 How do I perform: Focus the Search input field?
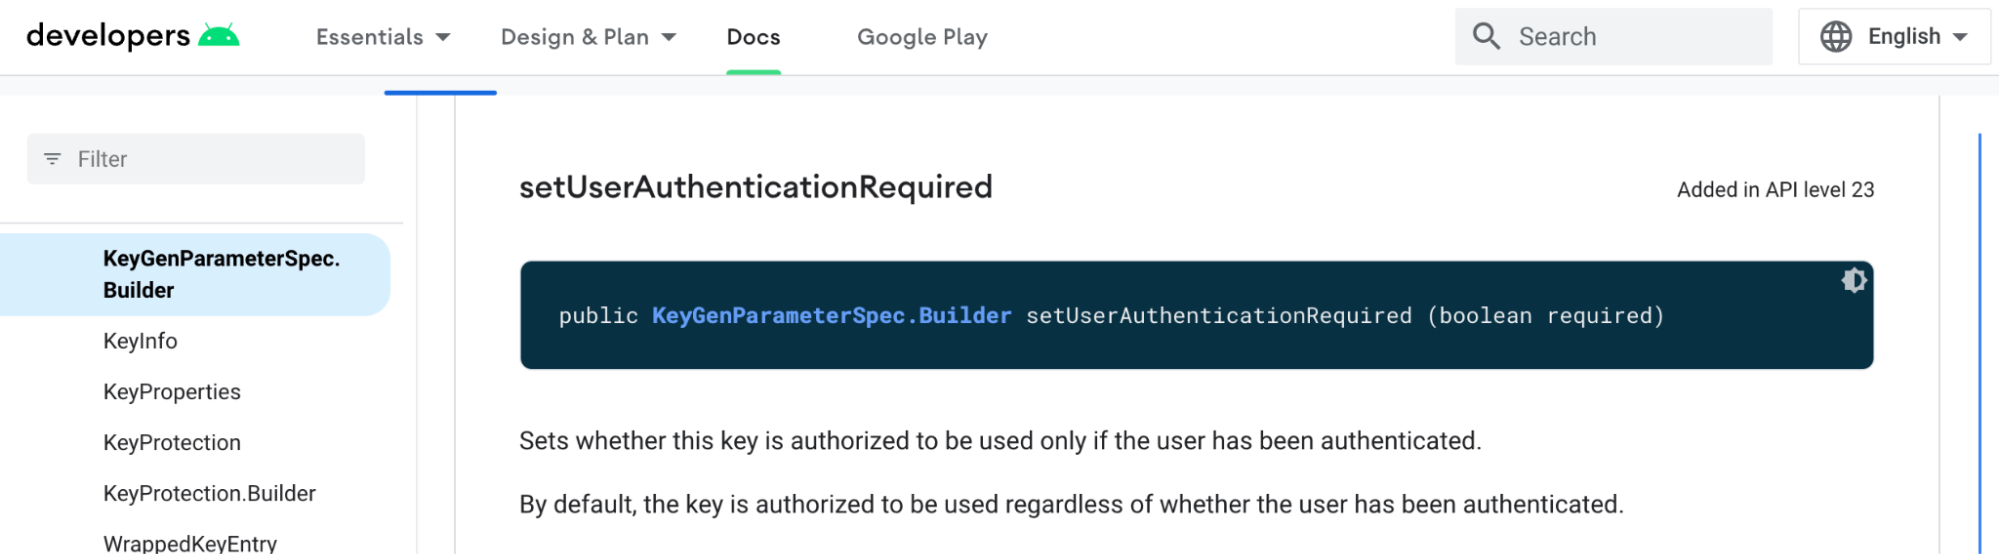1613,37
